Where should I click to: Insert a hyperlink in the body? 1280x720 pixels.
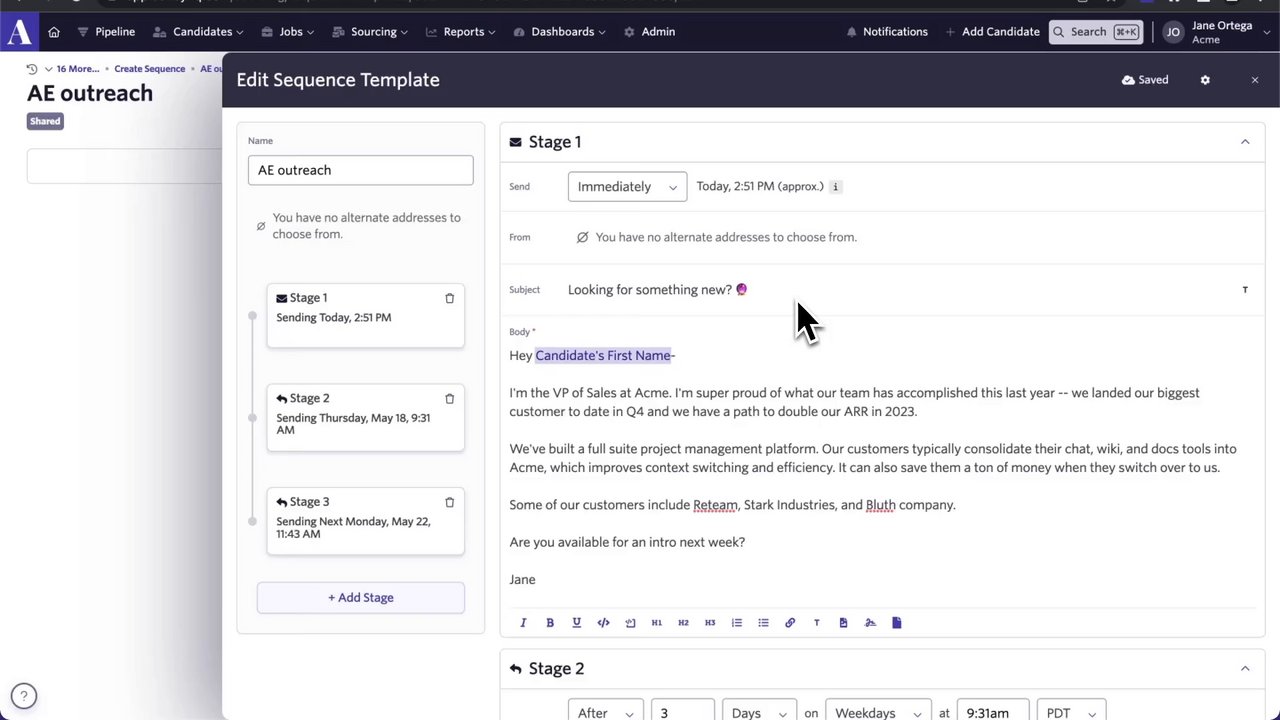790,623
